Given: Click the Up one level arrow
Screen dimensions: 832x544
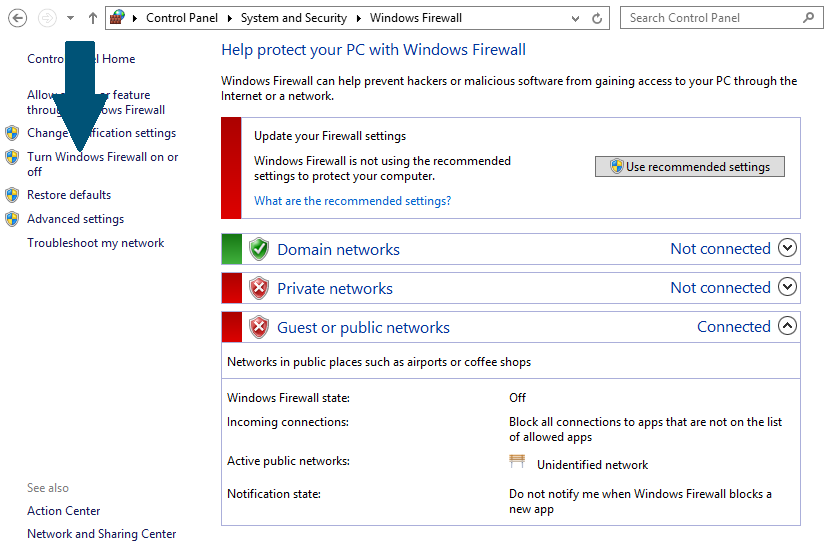Looking at the screenshot, I should click(x=93, y=18).
